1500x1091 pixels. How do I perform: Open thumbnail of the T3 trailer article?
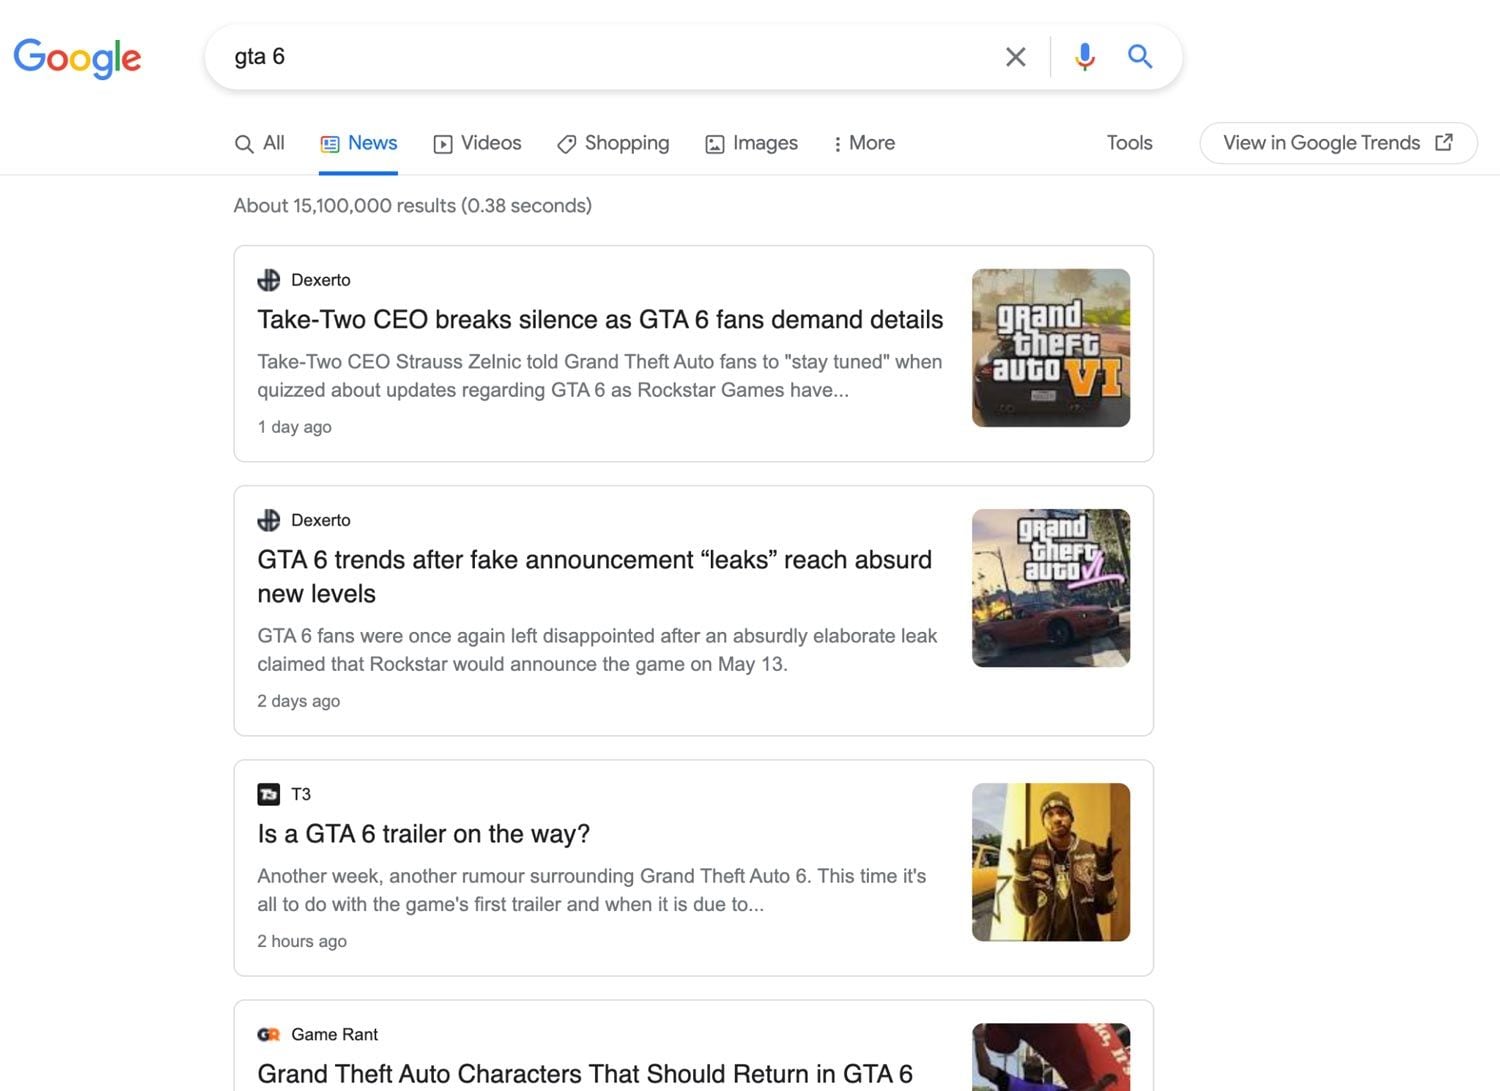(x=1051, y=862)
